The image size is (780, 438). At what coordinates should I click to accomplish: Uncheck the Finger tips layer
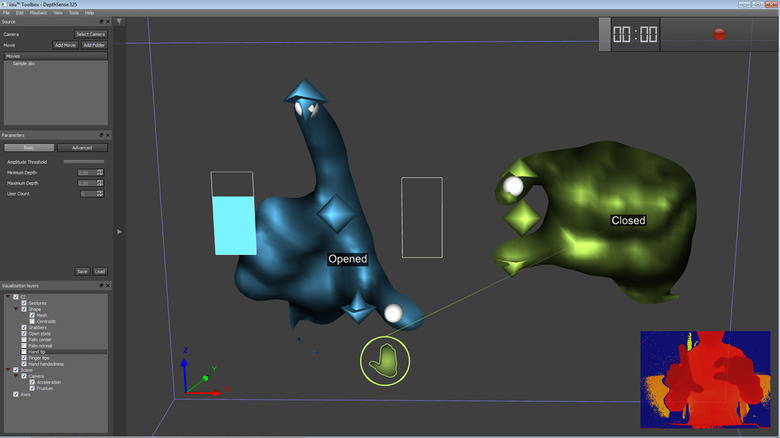pyautogui.click(x=24, y=357)
